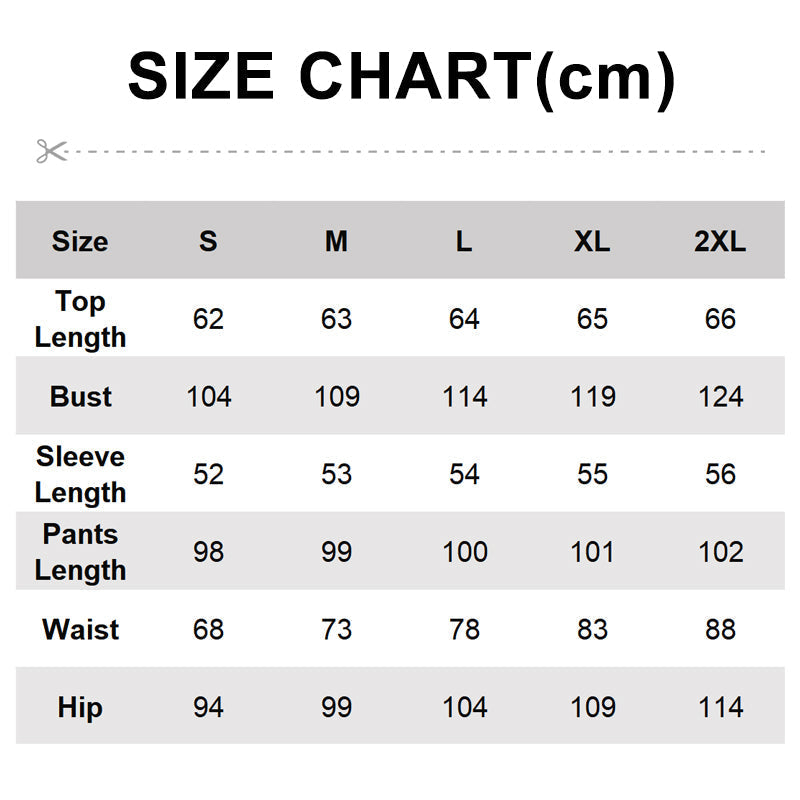Click the Bust row label

(80, 397)
